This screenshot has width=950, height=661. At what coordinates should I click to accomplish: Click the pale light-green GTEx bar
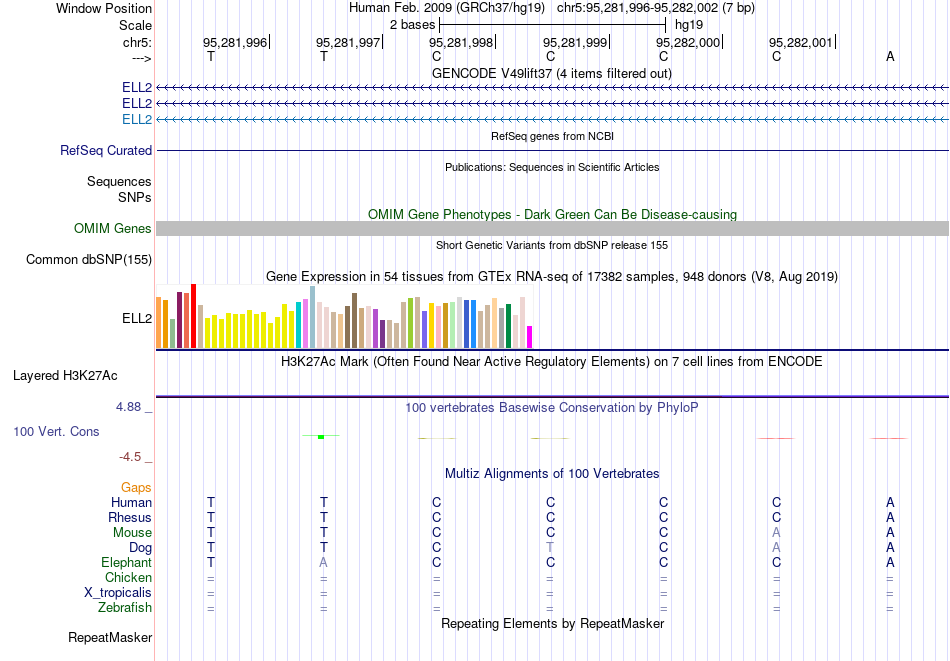(x=453, y=325)
